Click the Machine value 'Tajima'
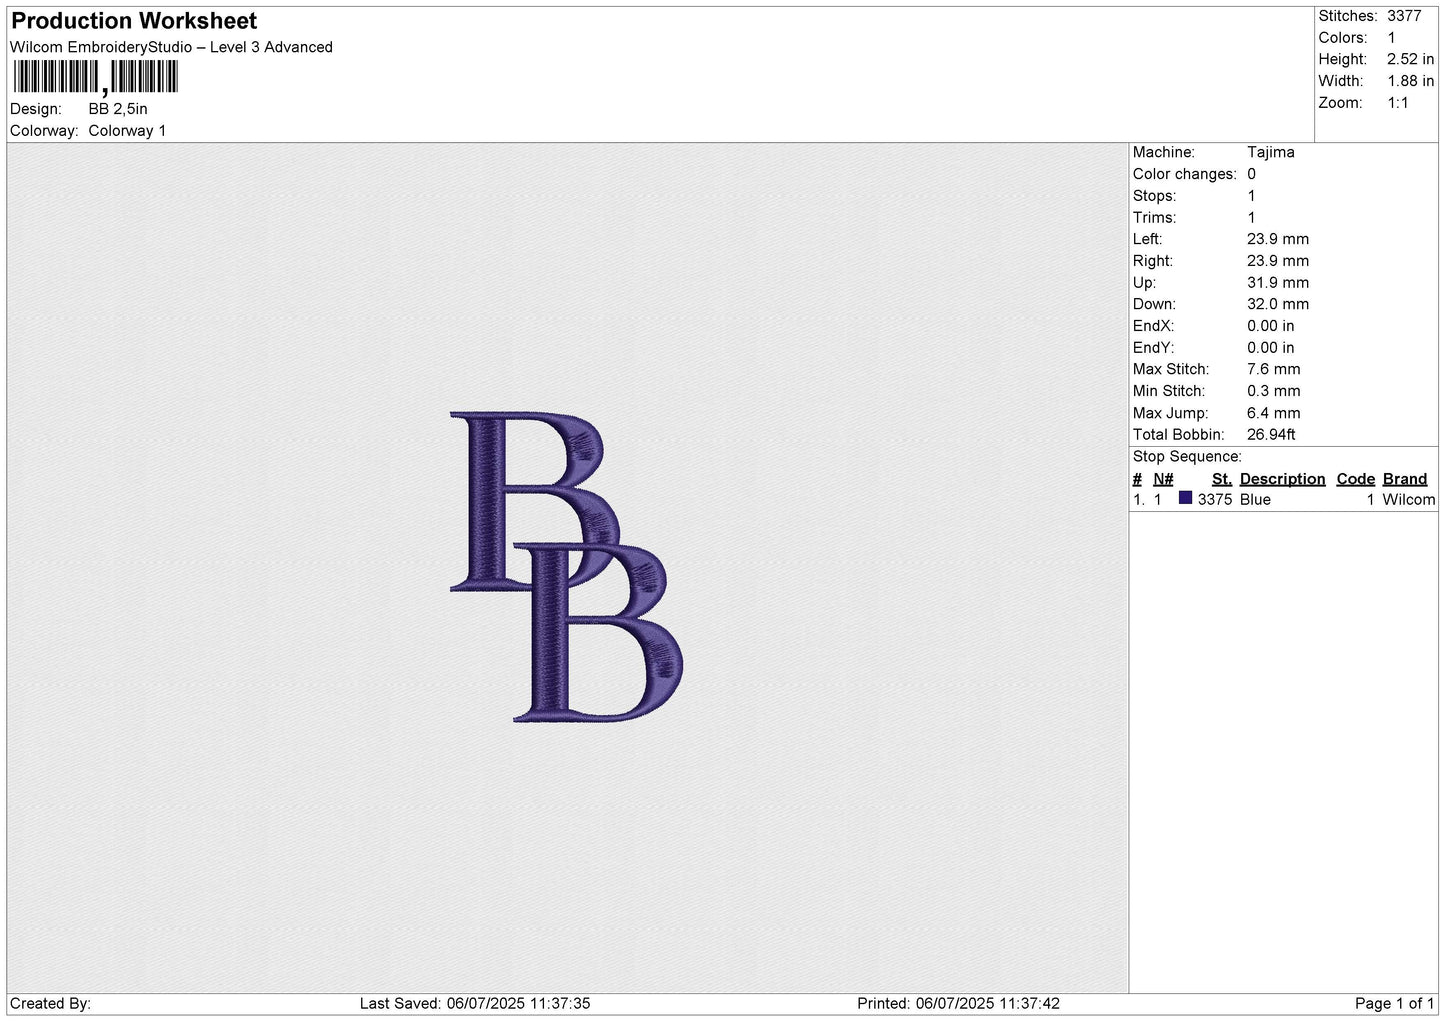Screen dimensions: 1445x1021 click(1270, 152)
